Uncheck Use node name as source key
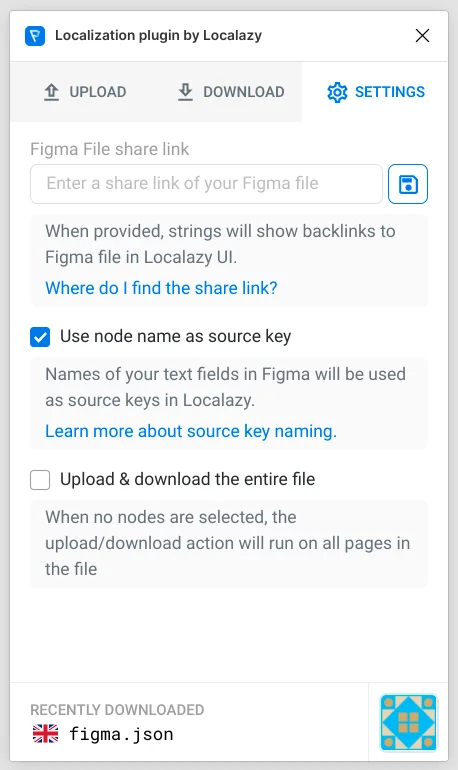Viewport: 458px width, 770px height. (x=40, y=337)
